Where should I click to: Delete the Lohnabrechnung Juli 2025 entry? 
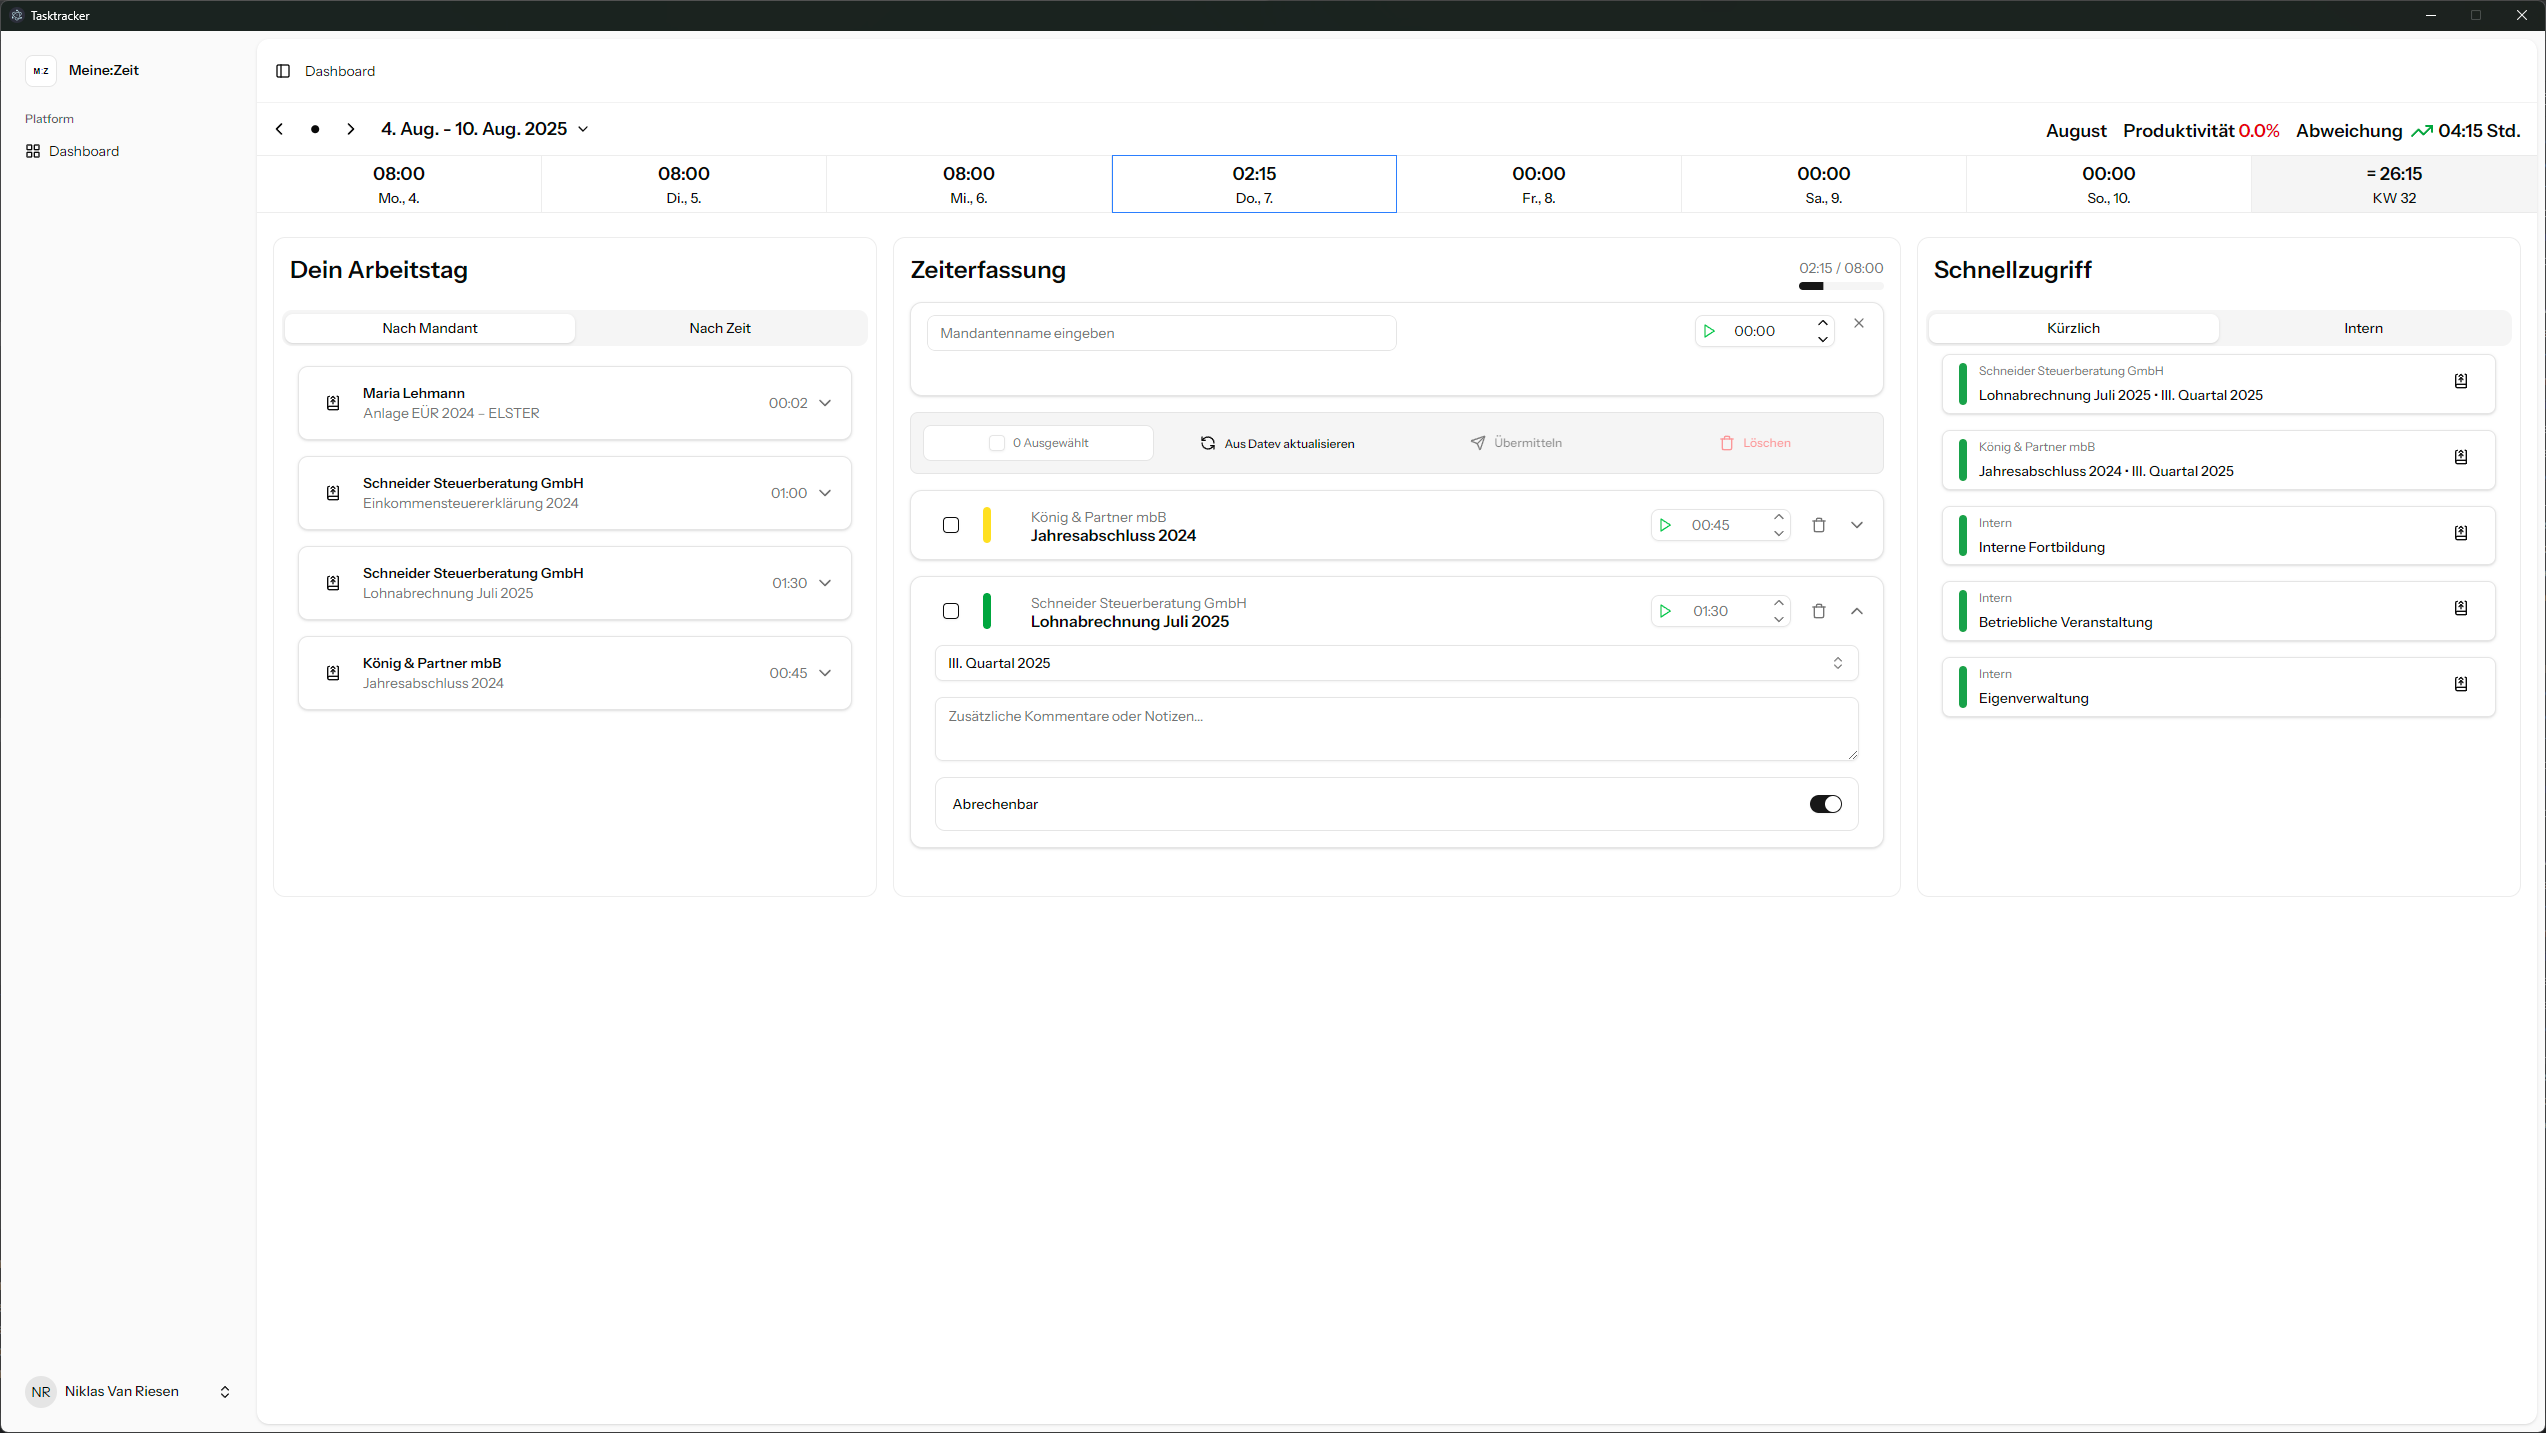coord(1819,611)
